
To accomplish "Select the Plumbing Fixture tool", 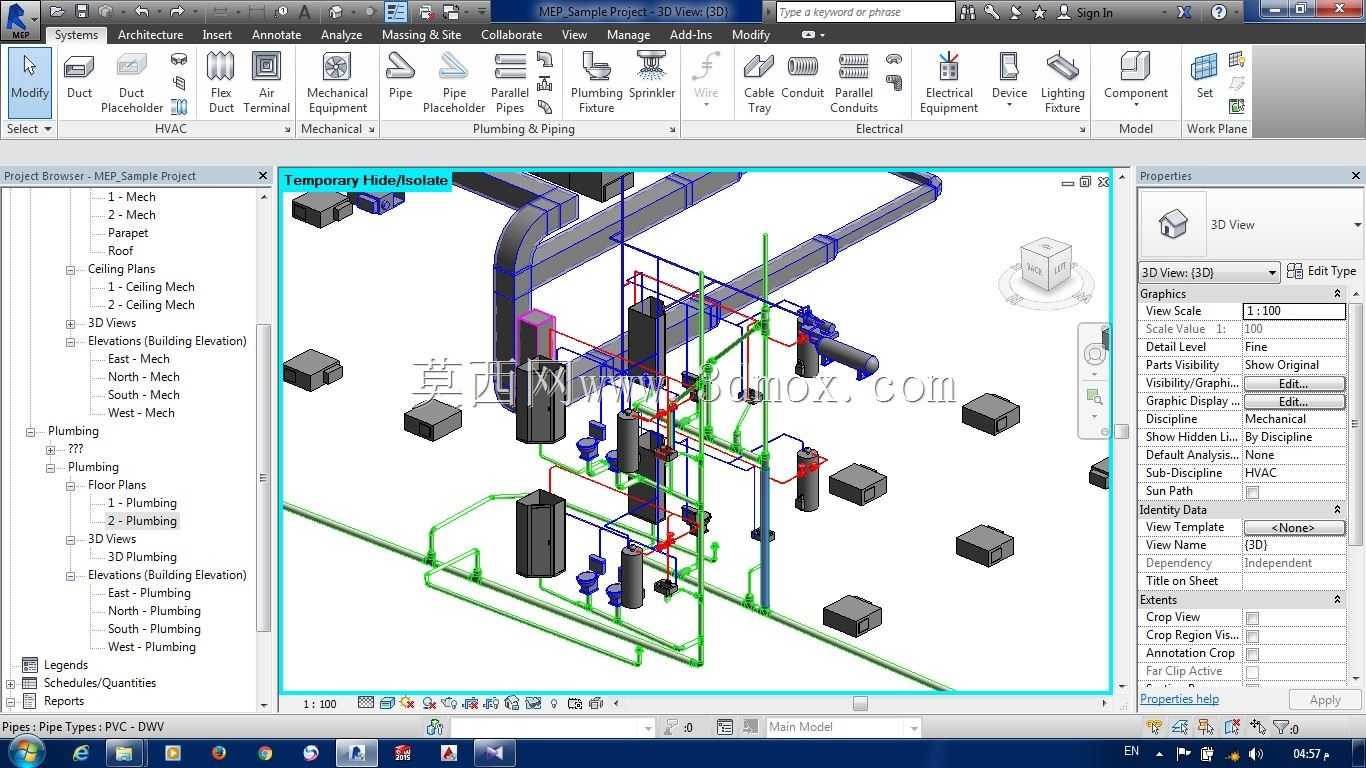I will [596, 82].
